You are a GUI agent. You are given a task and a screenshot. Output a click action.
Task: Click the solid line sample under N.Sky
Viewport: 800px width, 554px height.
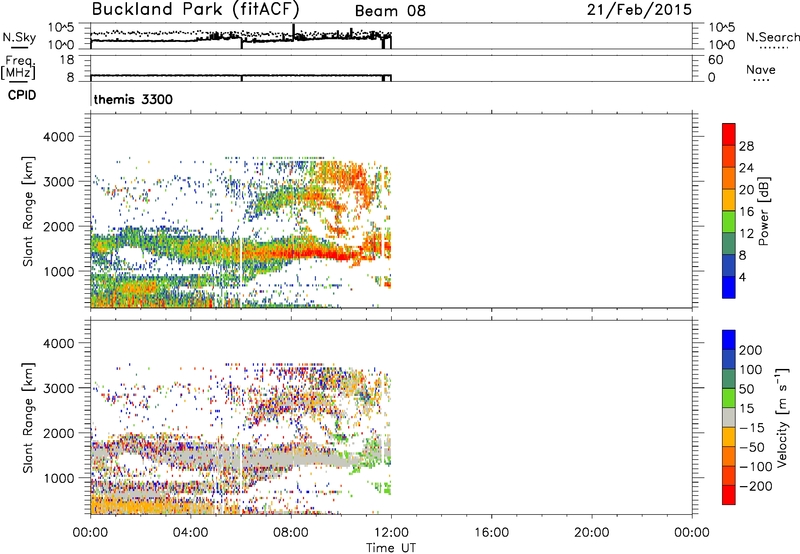point(19,47)
